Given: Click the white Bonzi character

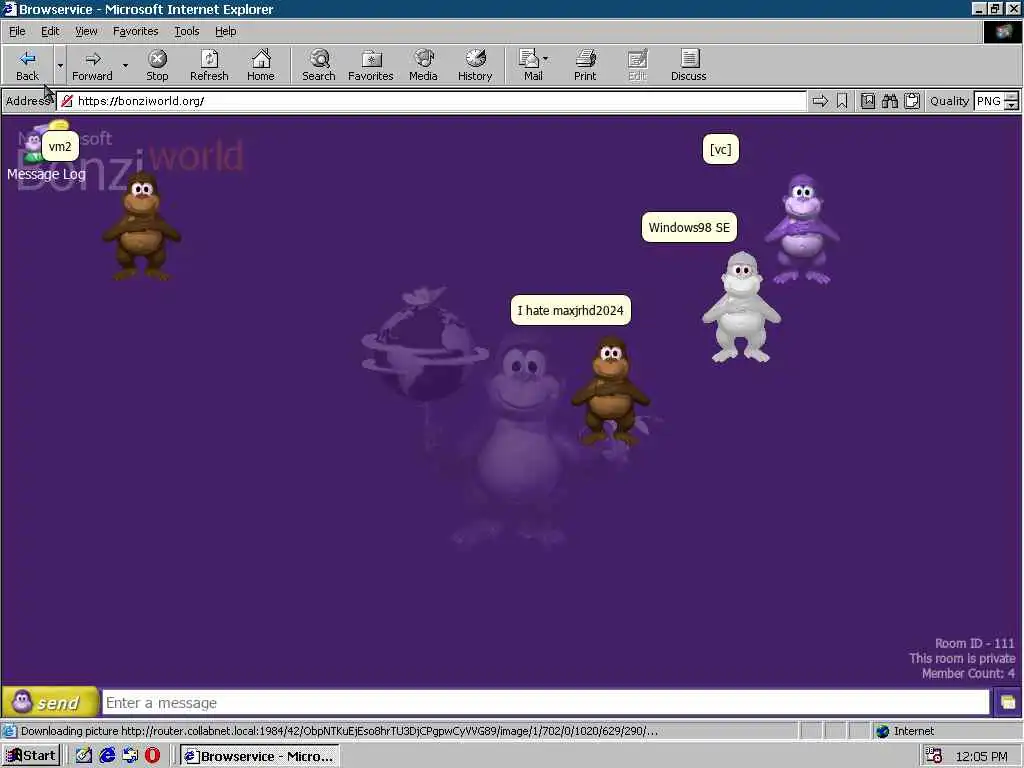Looking at the screenshot, I should pos(741,307).
